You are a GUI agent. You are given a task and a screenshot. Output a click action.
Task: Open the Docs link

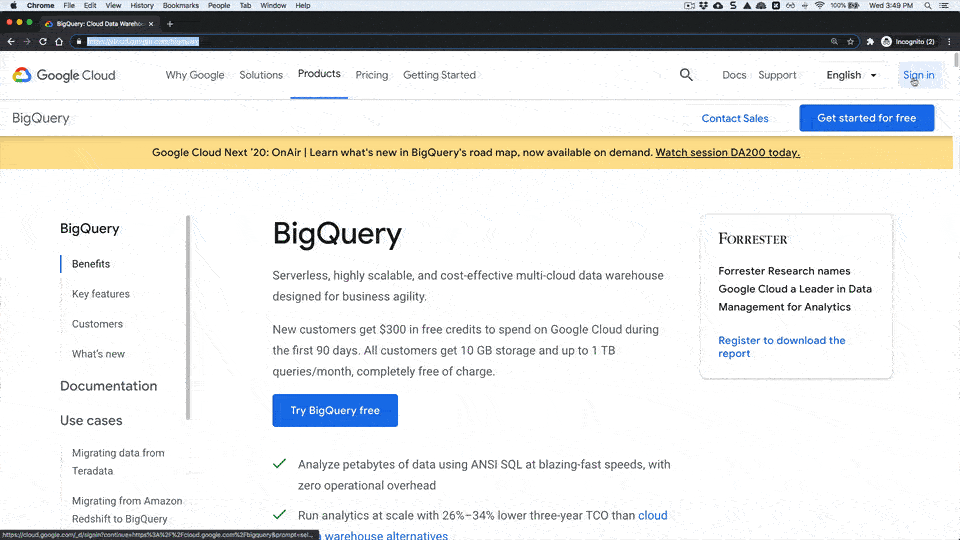point(734,75)
